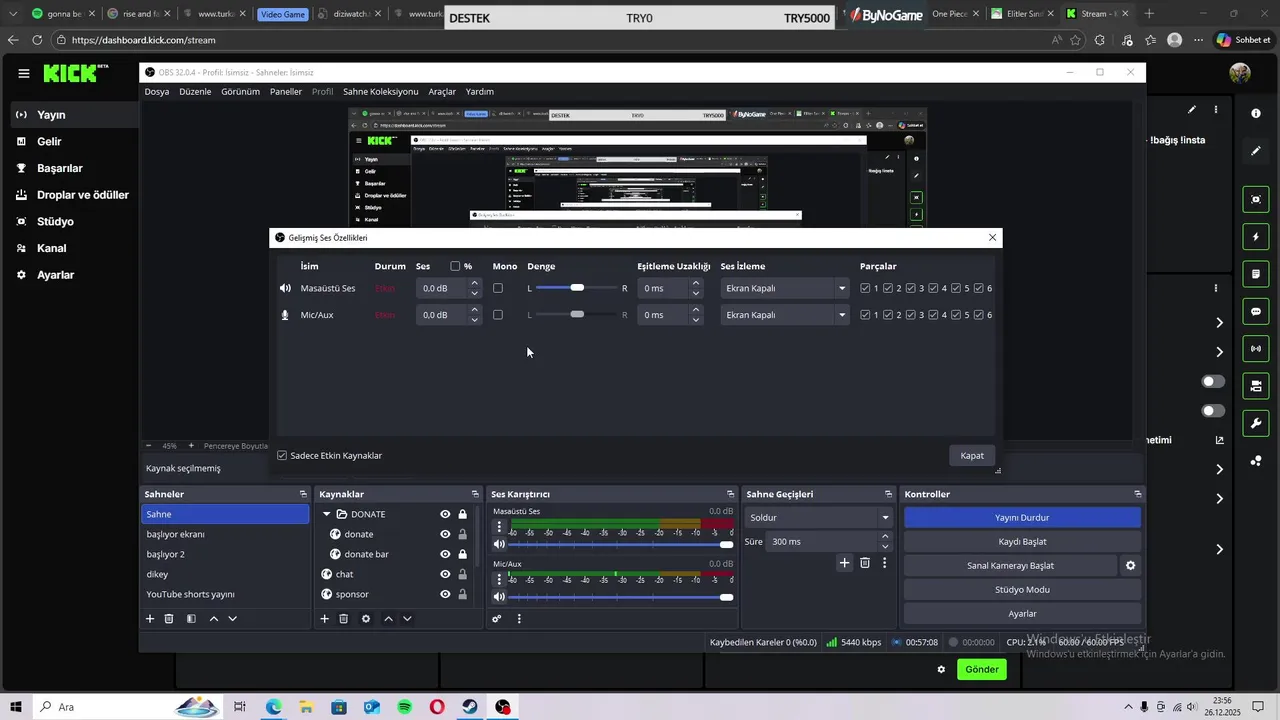
Task: Move source up in the Kaynaklar toolbar
Action: tap(389, 619)
